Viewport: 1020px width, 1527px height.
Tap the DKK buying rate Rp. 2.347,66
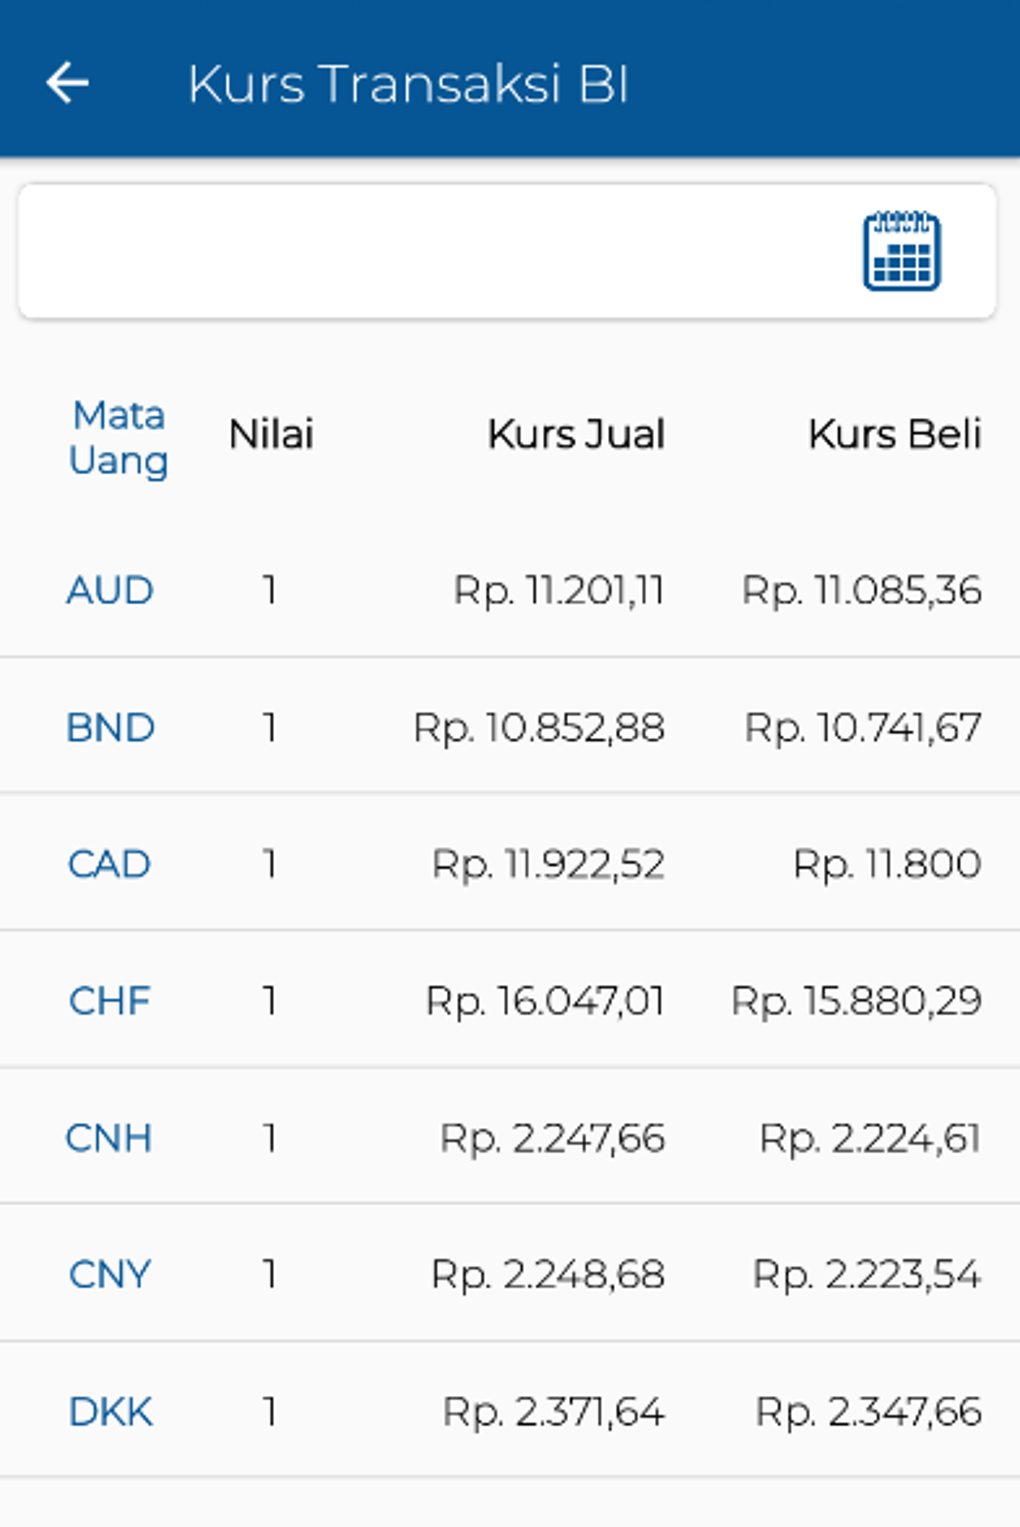(x=868, y=1412)
